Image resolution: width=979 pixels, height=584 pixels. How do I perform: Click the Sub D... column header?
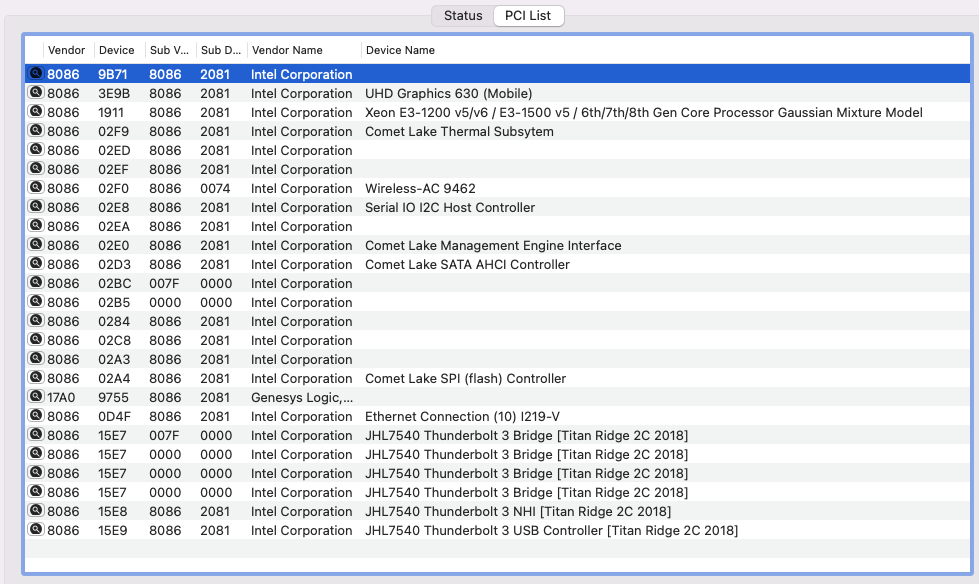tap(220, 50)
